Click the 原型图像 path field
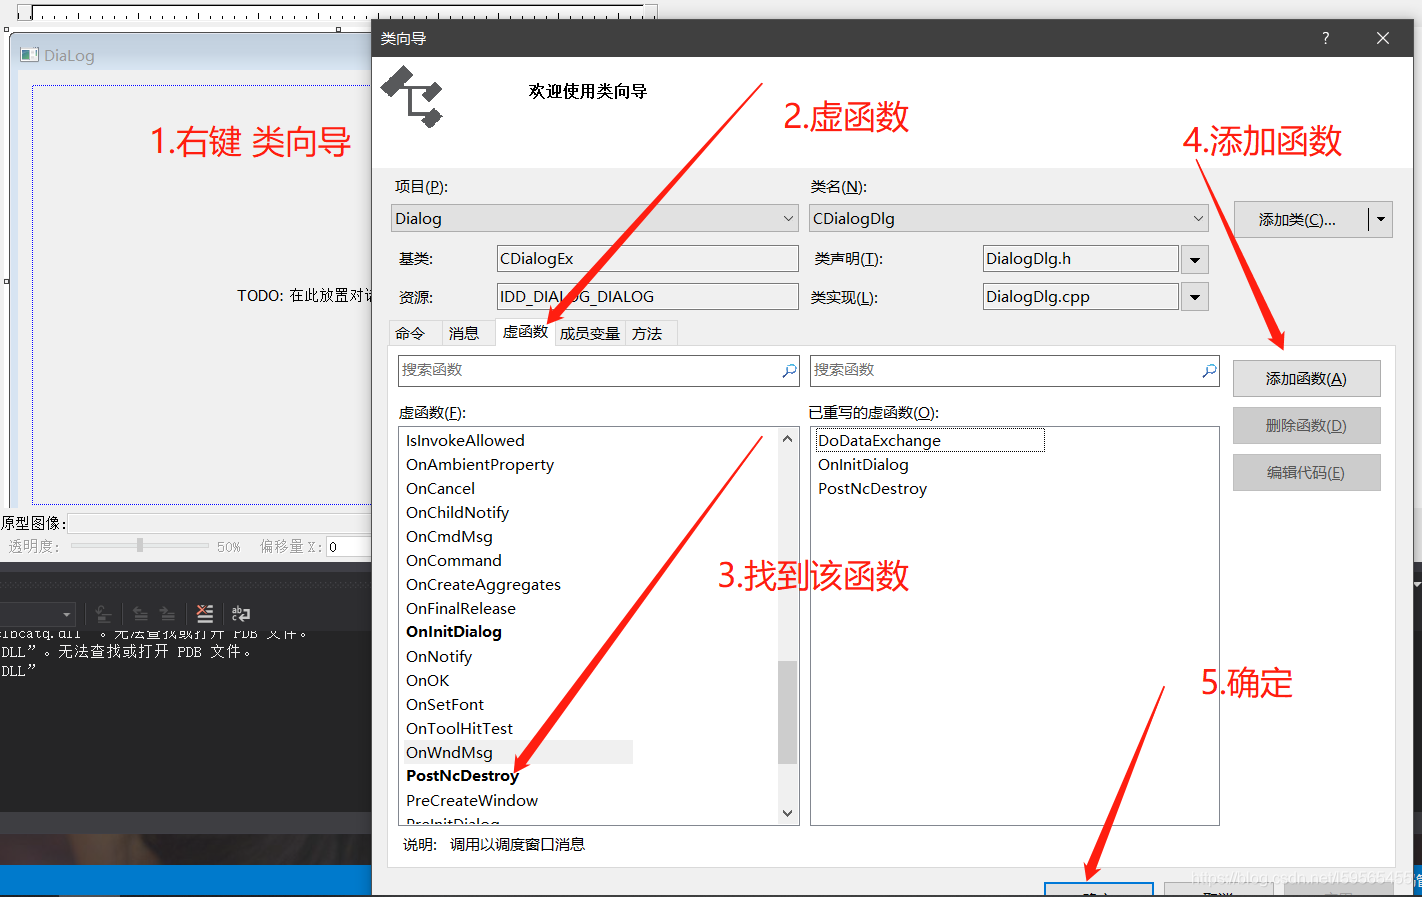The height and width of the screenshot is (897, 1422). click(220, 523)
